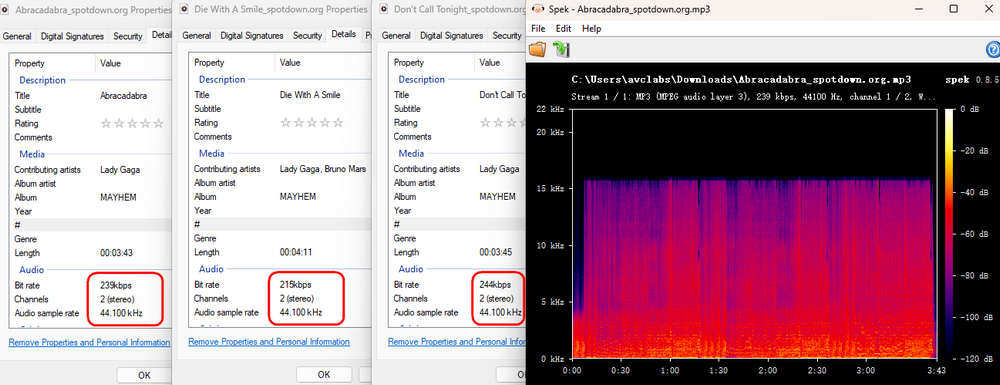Click Bit rate value 239kbps
Image resolution: width=1000 pixels, height=385 pixels.
[x=116, y=285]
